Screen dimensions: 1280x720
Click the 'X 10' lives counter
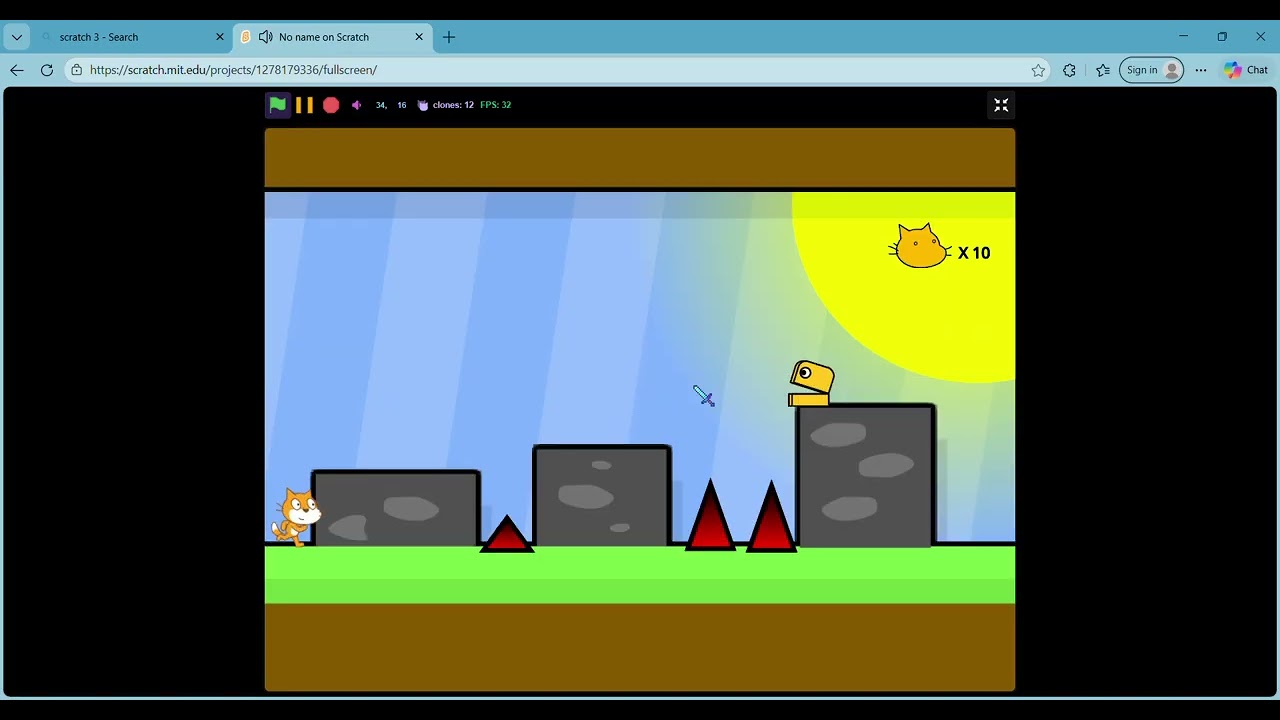(x=974, y=253)
